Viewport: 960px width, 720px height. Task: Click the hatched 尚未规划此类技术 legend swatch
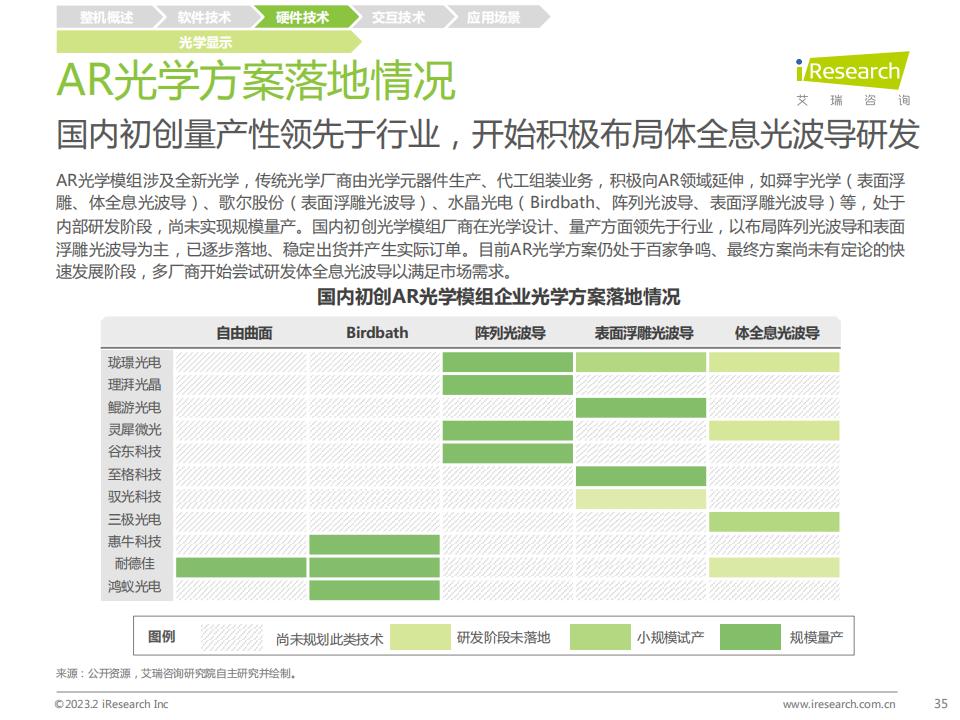[233, 637]
